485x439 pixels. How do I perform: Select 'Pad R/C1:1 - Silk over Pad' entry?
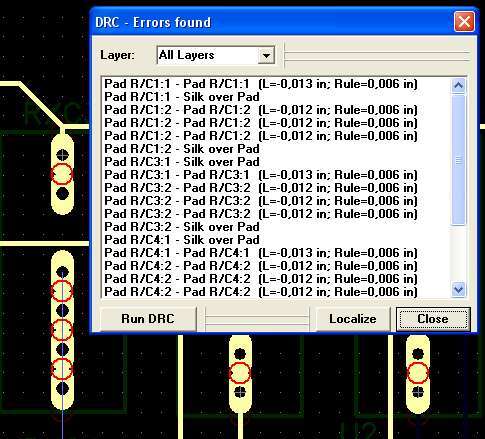click(182, 97)
